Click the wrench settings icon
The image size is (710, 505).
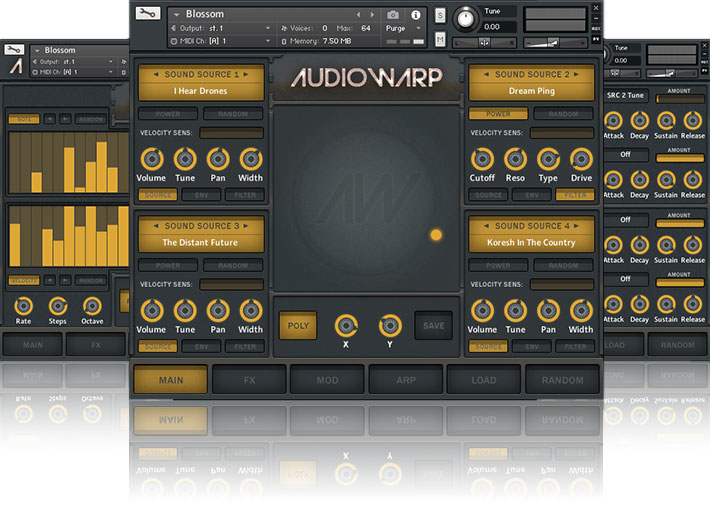point(148,14)
